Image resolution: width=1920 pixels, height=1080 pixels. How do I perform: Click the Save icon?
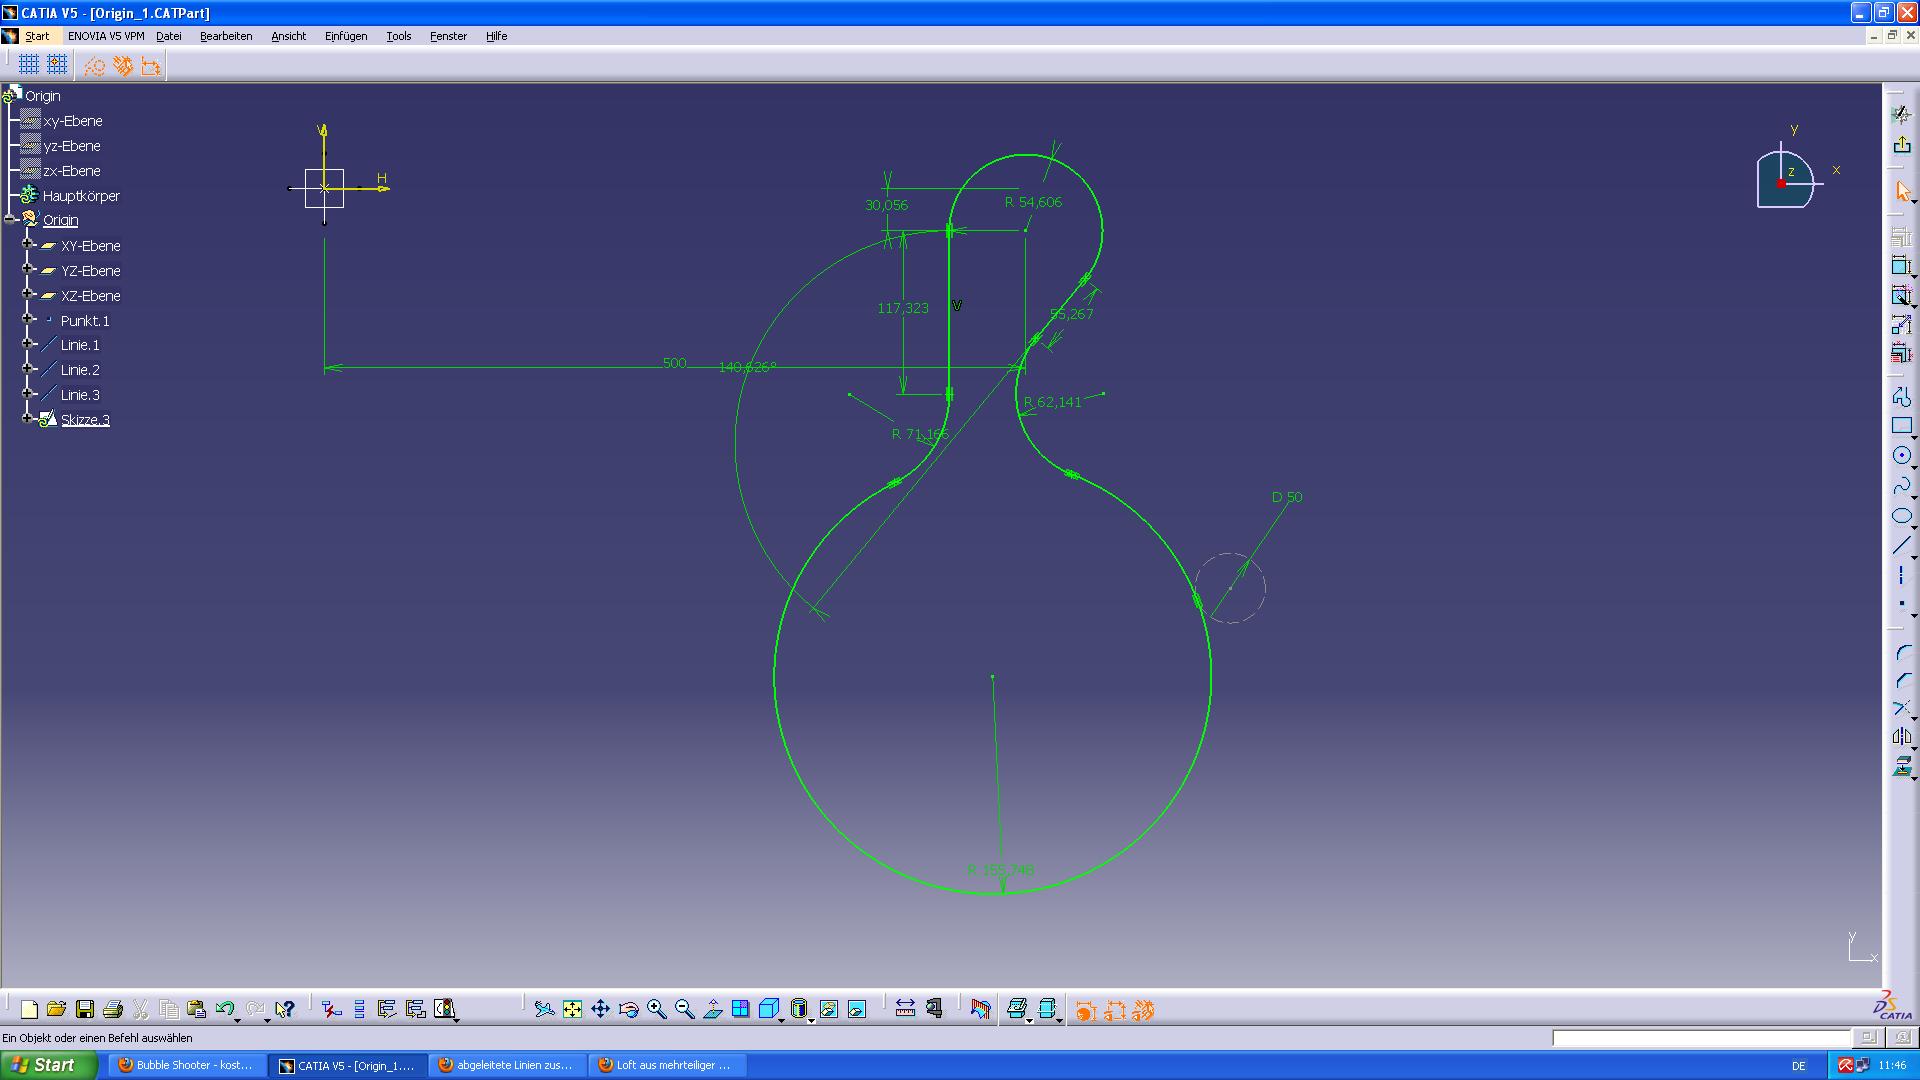(85, 1009)
